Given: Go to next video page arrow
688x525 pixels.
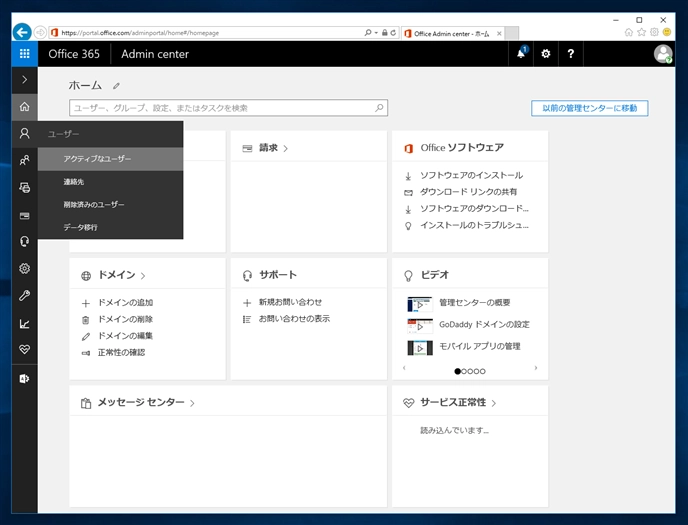Looking at the screenshot, I should 536,368.
